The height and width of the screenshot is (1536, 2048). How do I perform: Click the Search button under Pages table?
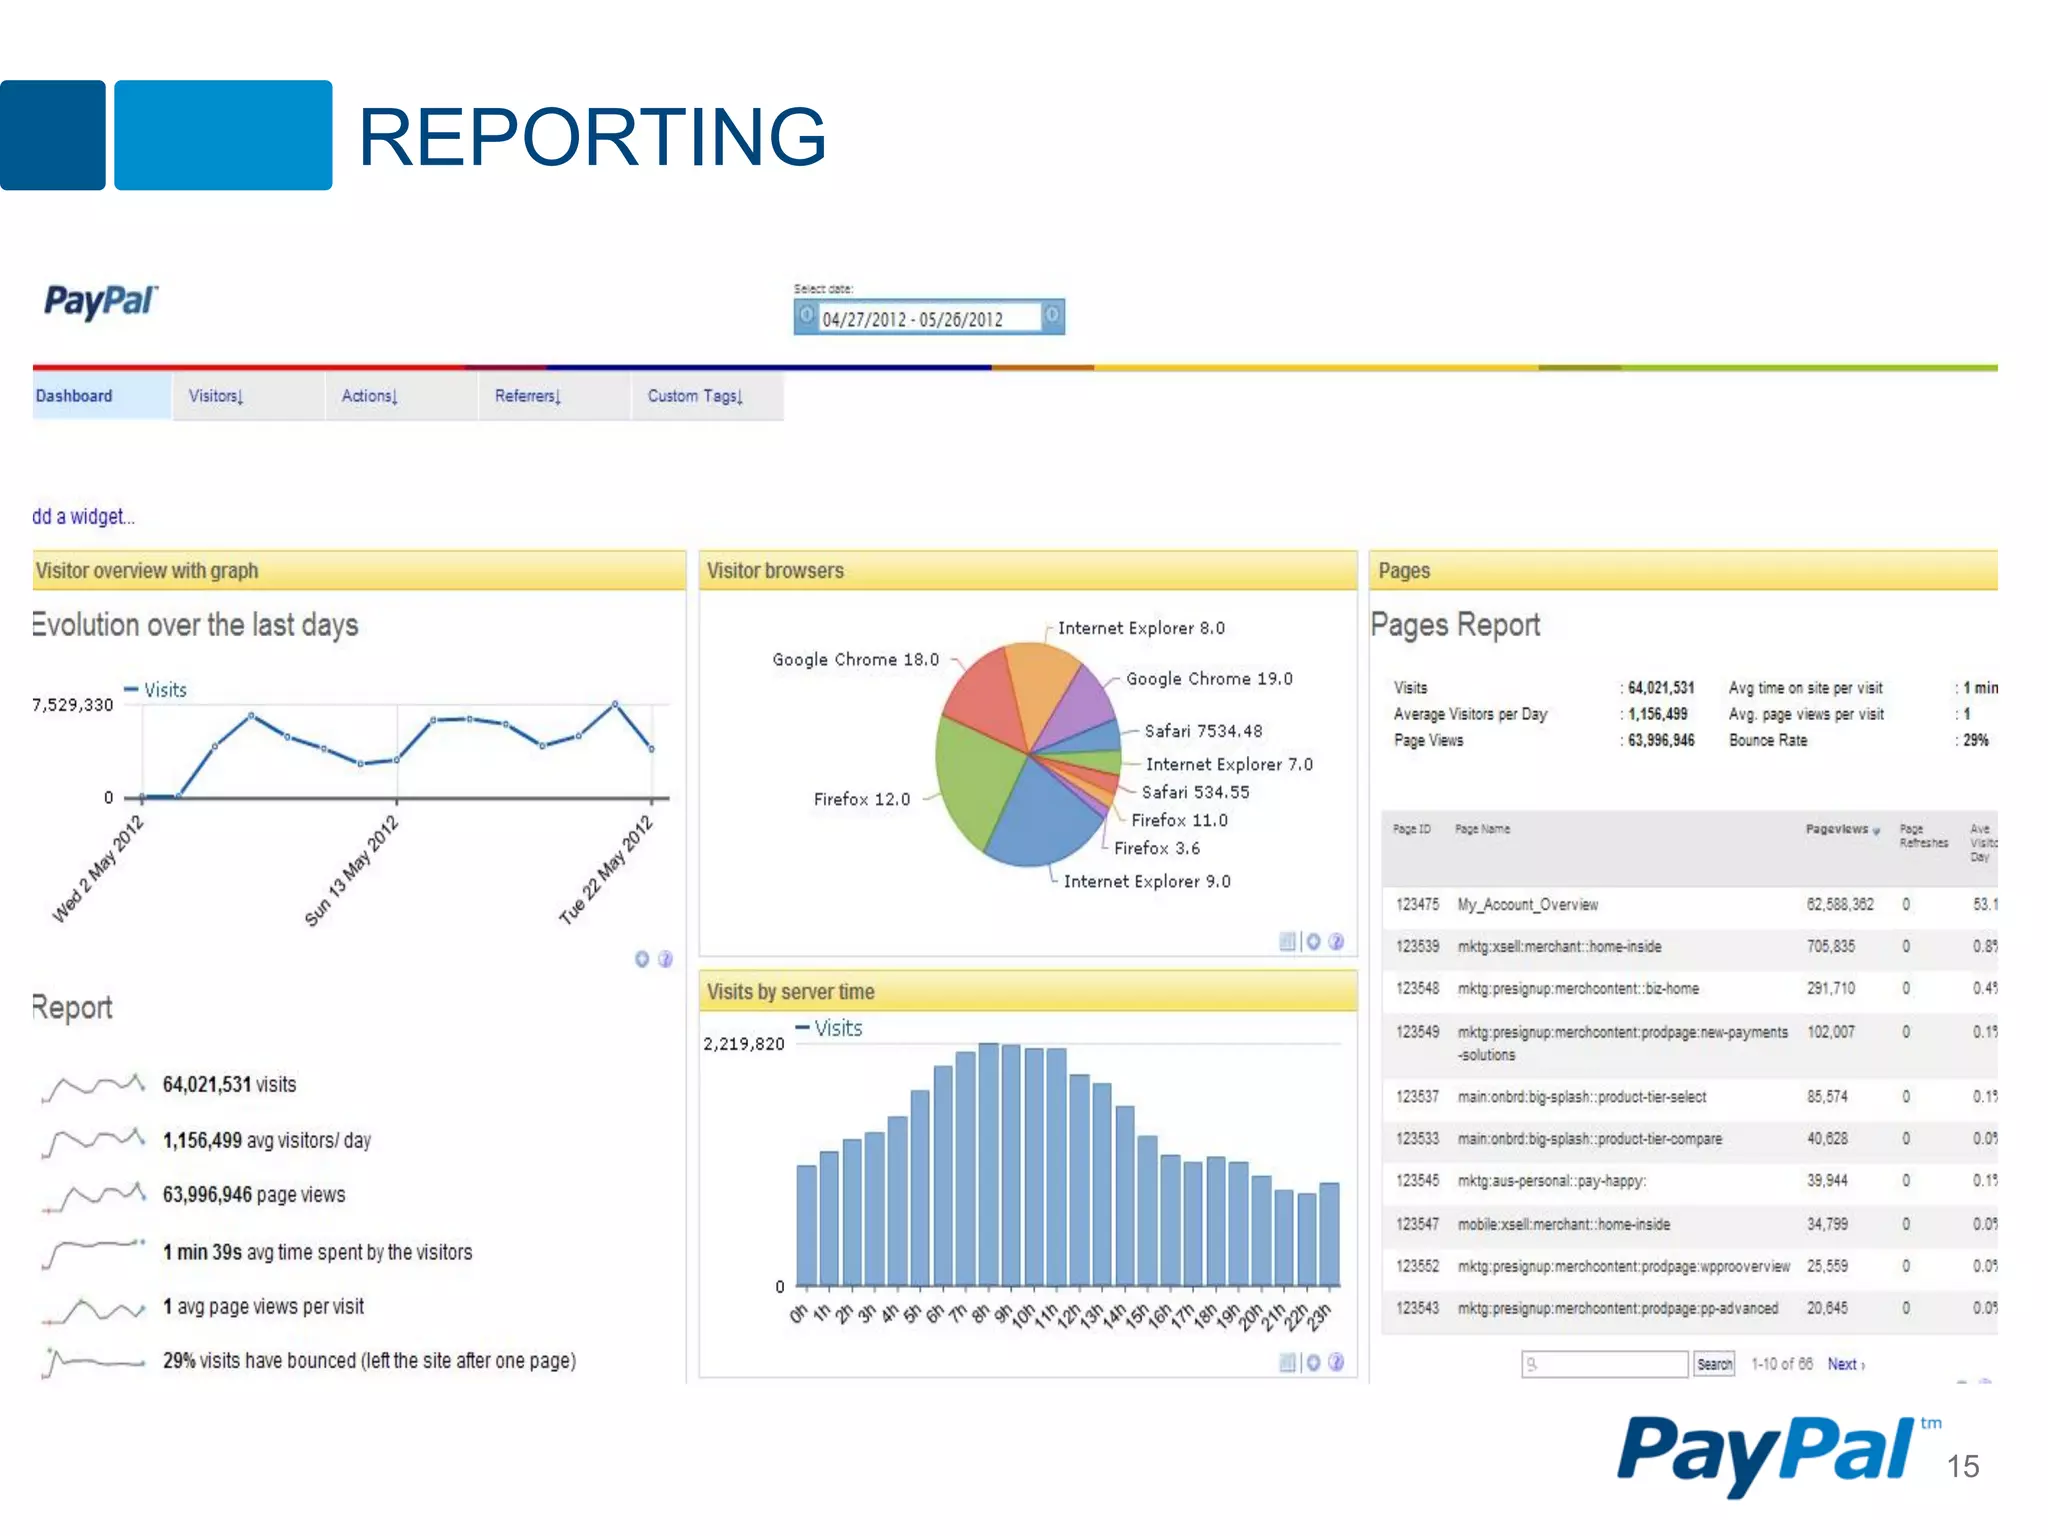[x=1714, y=1364]
